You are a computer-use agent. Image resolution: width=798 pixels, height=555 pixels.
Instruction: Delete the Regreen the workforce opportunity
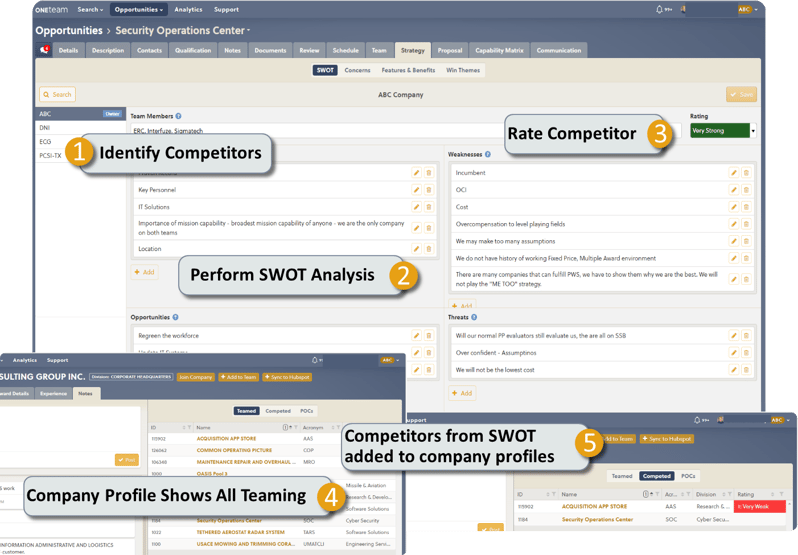(429, 336)
